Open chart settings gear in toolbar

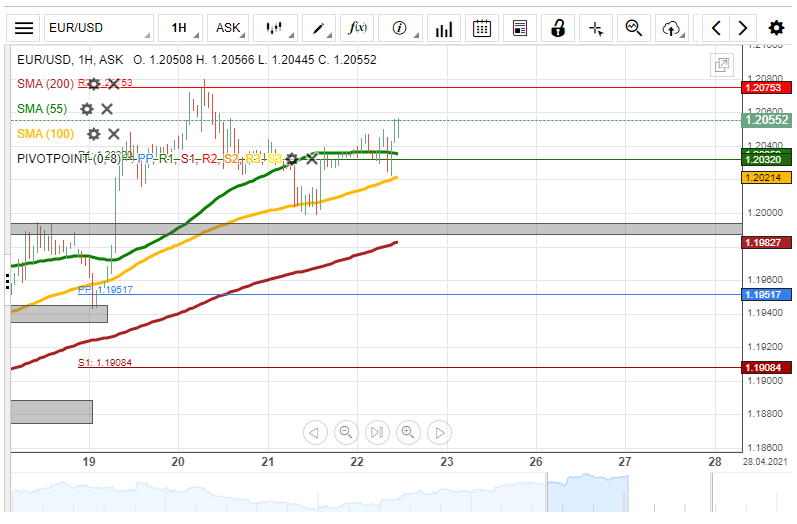[x=776, y=28]
